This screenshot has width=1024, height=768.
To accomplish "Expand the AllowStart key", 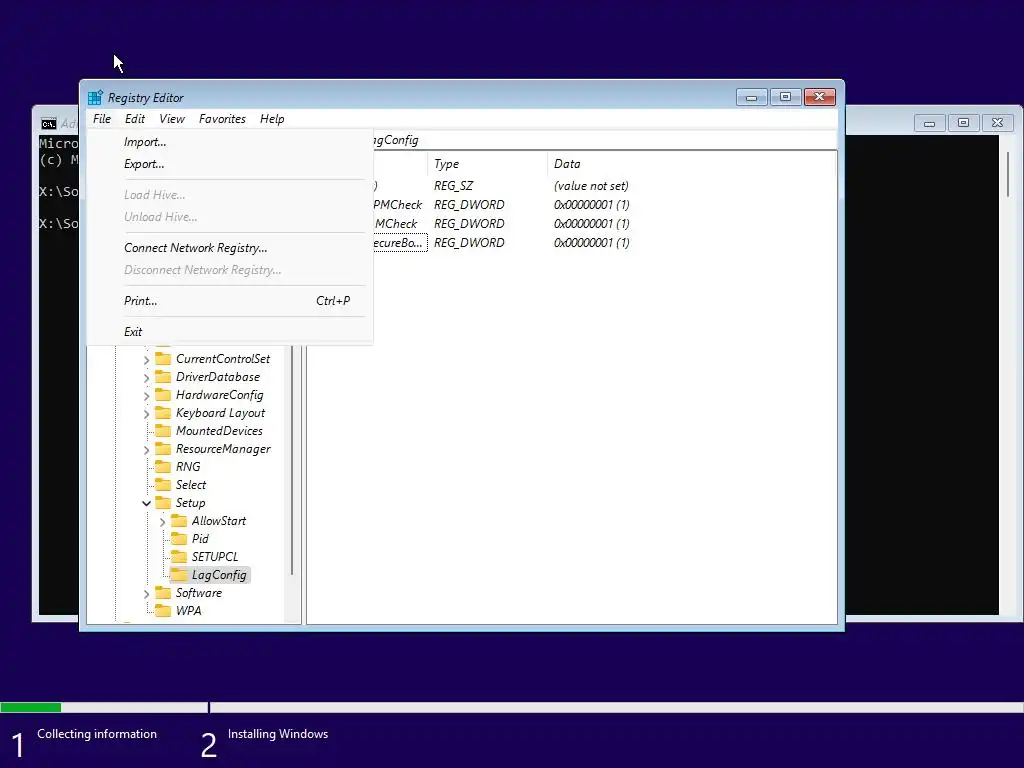I will [162, 521].
